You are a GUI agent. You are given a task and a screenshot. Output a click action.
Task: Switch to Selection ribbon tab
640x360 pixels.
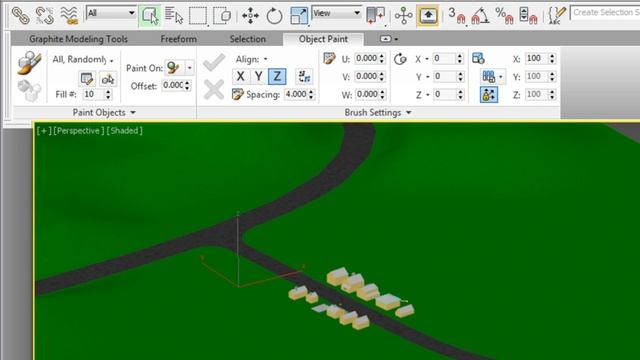coord(247,39)
